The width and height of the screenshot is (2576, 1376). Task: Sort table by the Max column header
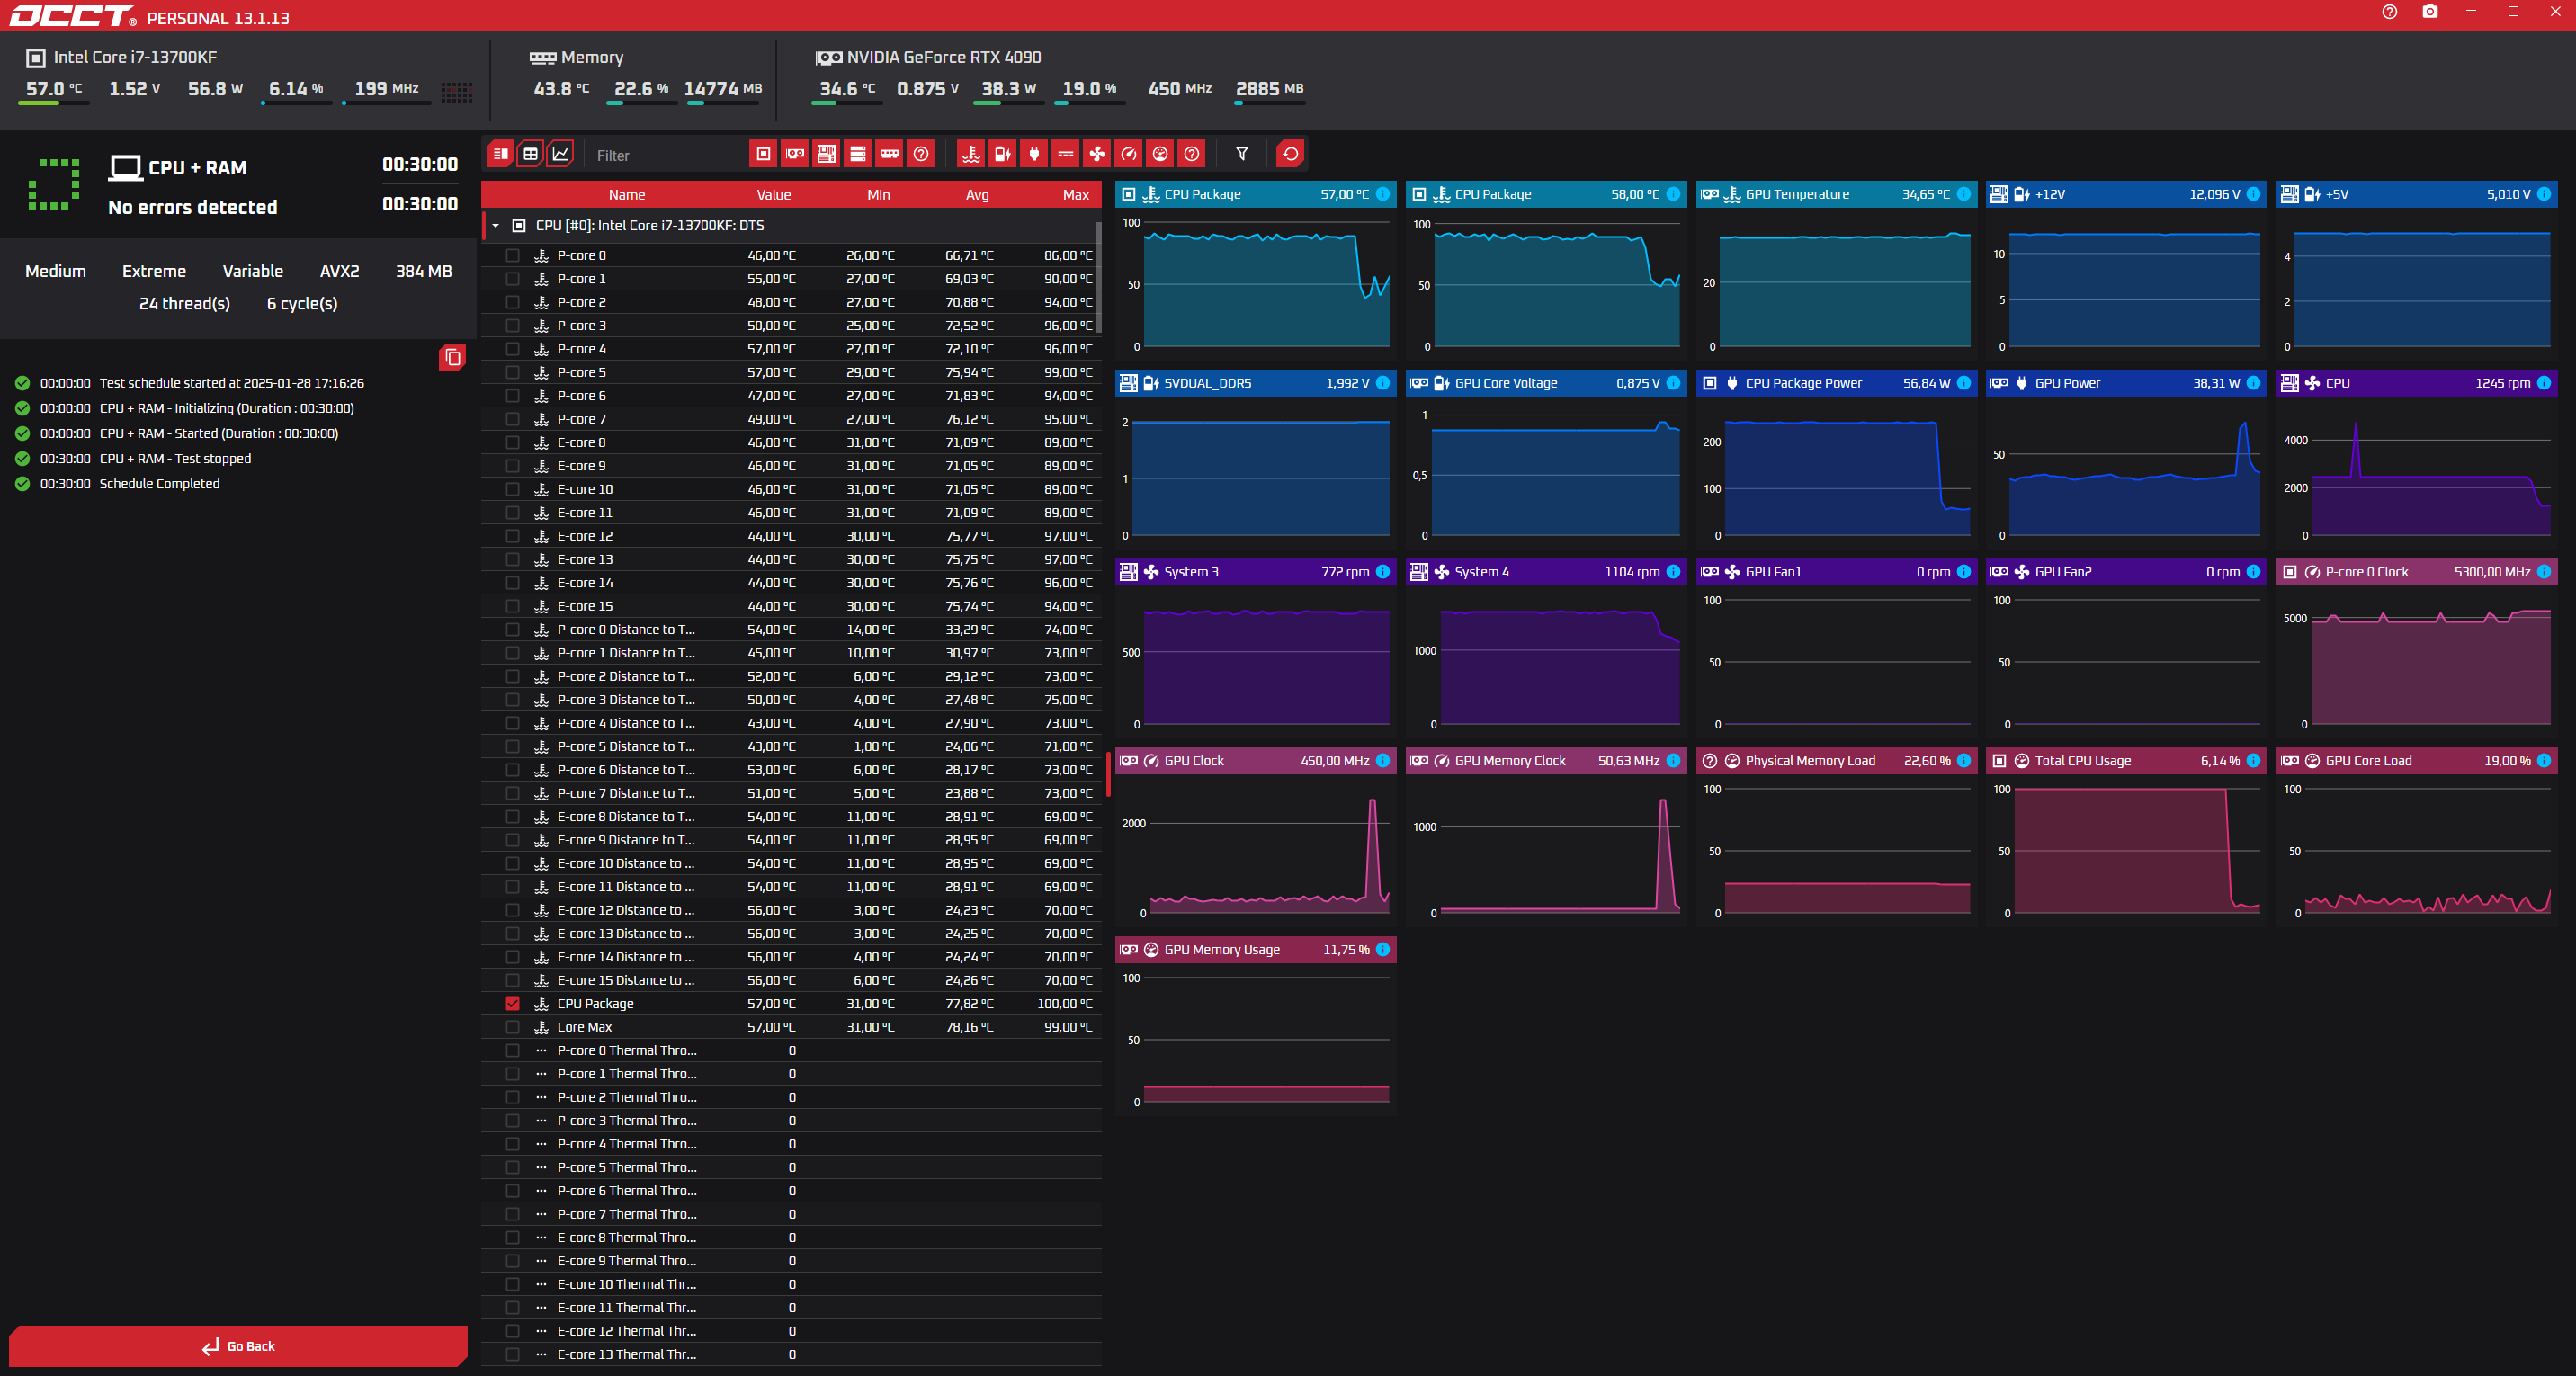pos(1075,195)
